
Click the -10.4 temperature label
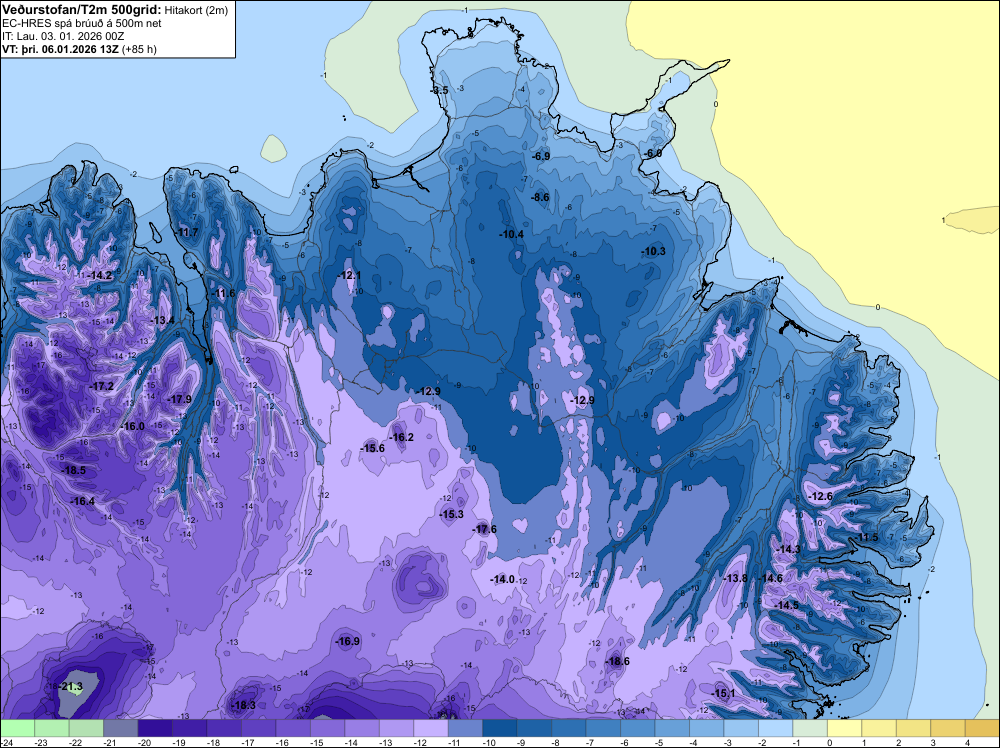[x=511, y=235]
